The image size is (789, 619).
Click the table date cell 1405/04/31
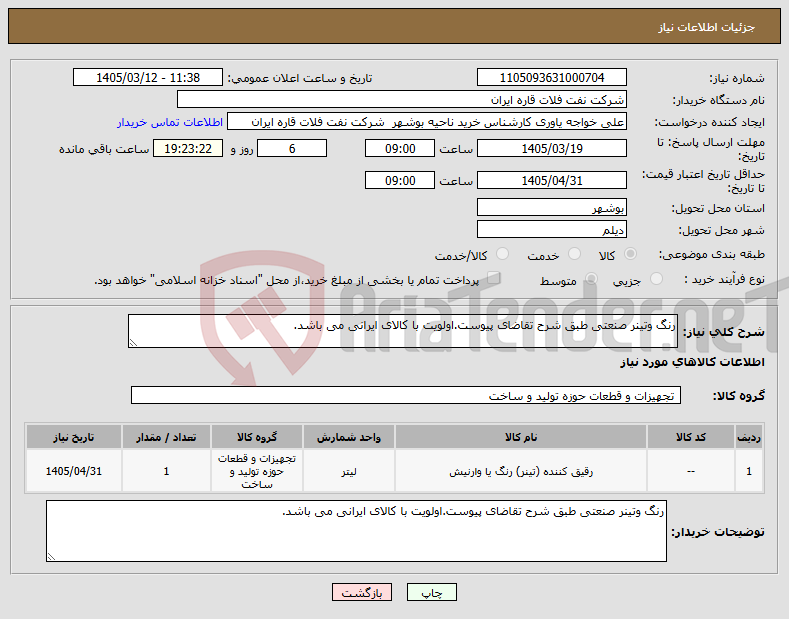tap(73, 472)
